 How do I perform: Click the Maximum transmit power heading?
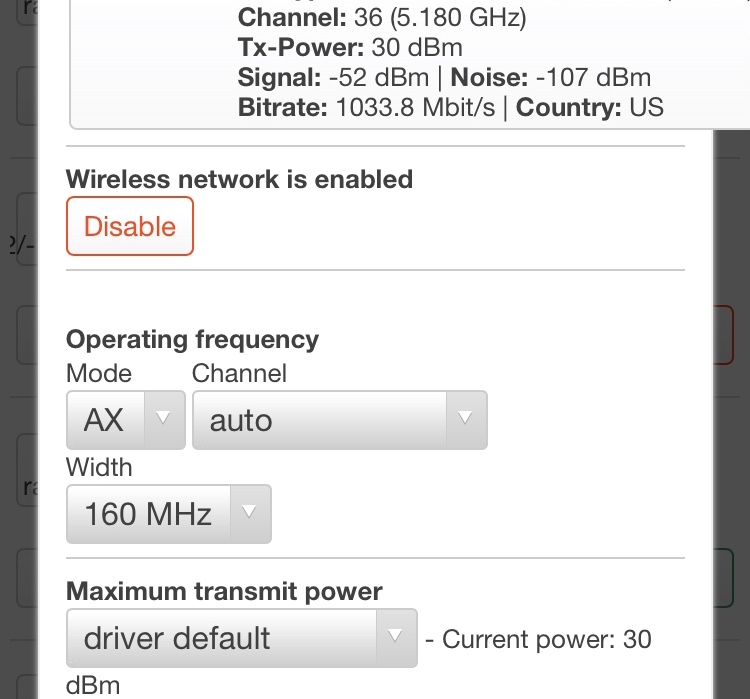click(224, 591)
